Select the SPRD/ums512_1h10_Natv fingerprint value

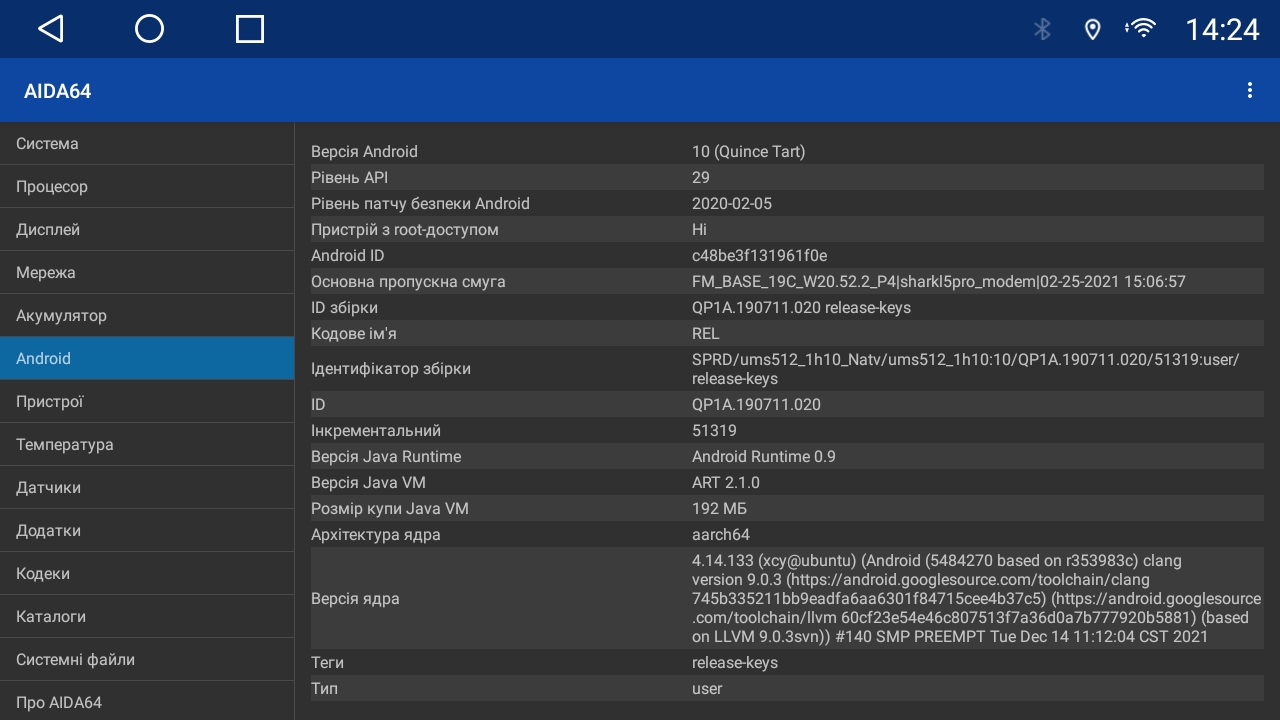point(966,369)
